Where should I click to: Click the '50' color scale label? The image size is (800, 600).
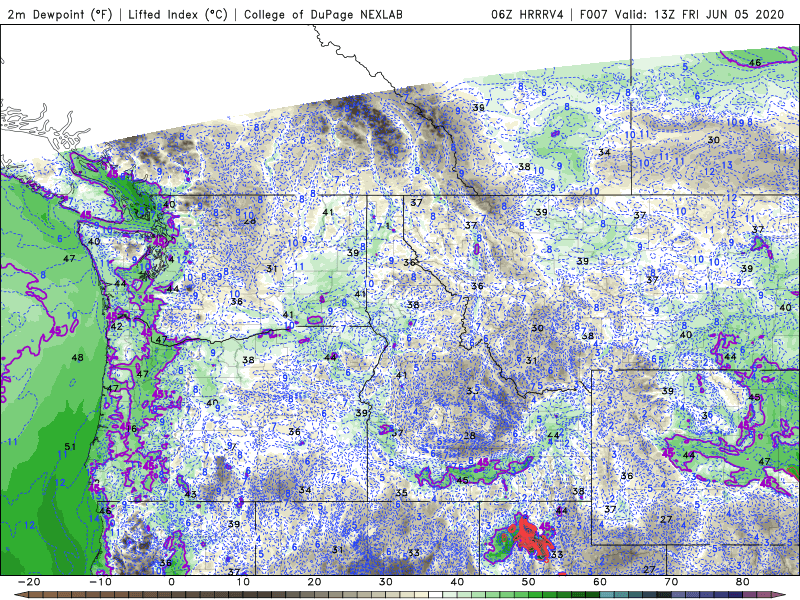(529, 582)
